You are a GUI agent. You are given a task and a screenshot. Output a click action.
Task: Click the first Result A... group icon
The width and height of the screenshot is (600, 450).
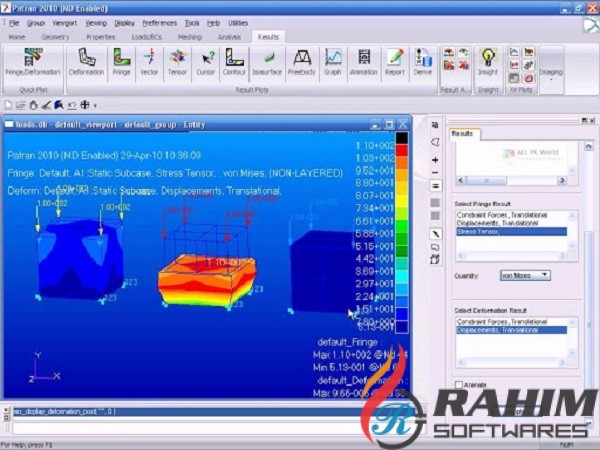click(x=449, y=52)
